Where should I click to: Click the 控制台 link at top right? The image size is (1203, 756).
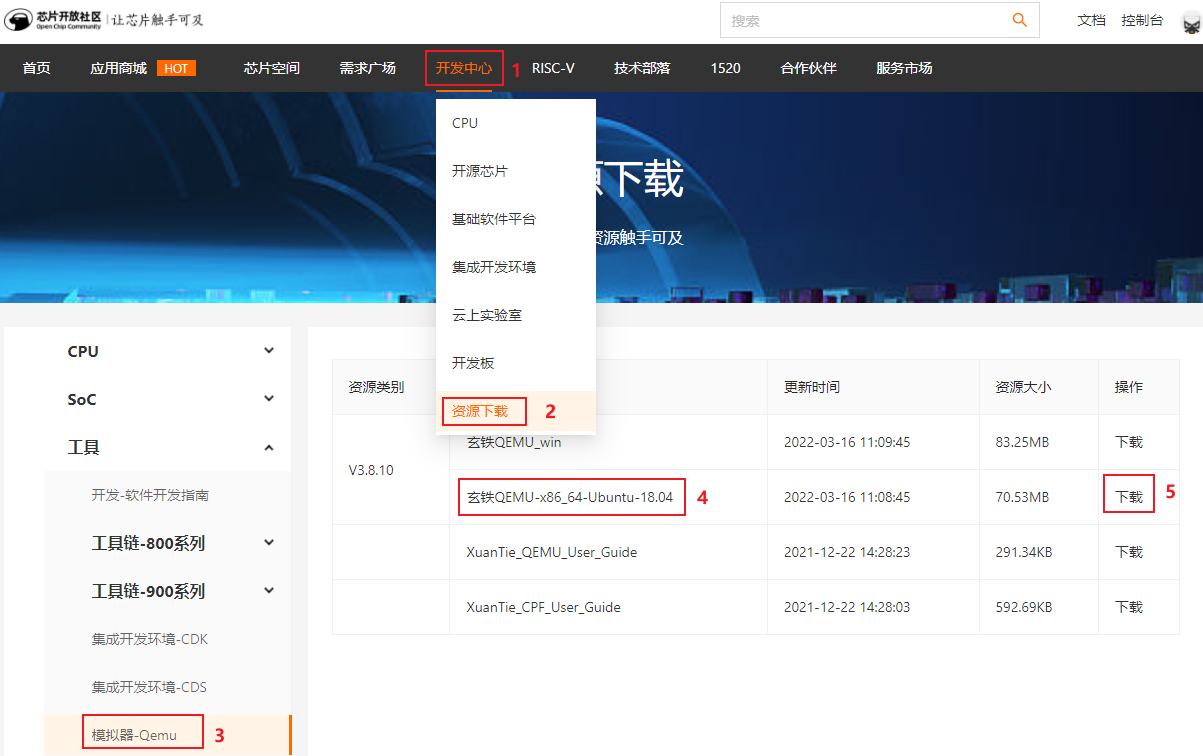[x=1142, y=20]
